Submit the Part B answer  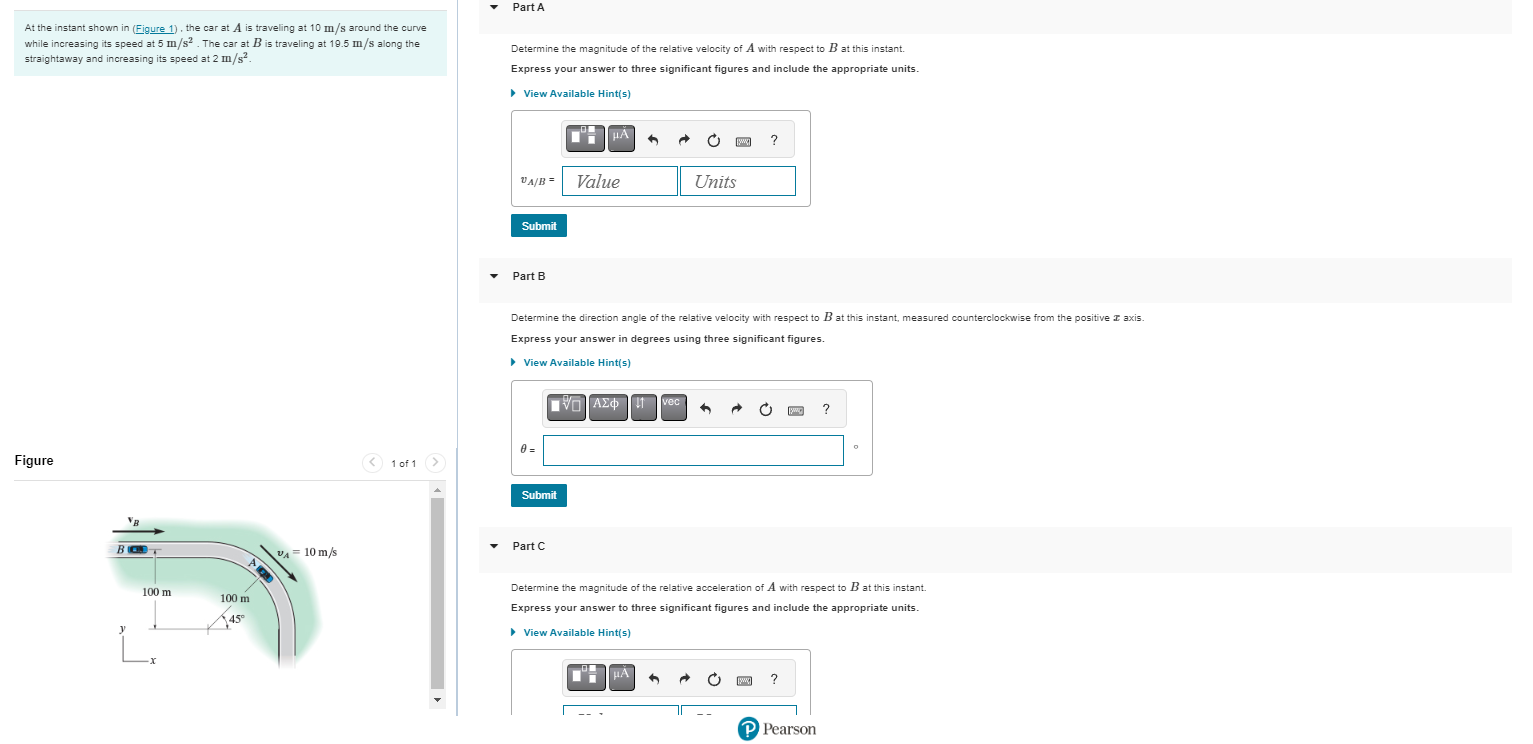[x=539, y=495]
